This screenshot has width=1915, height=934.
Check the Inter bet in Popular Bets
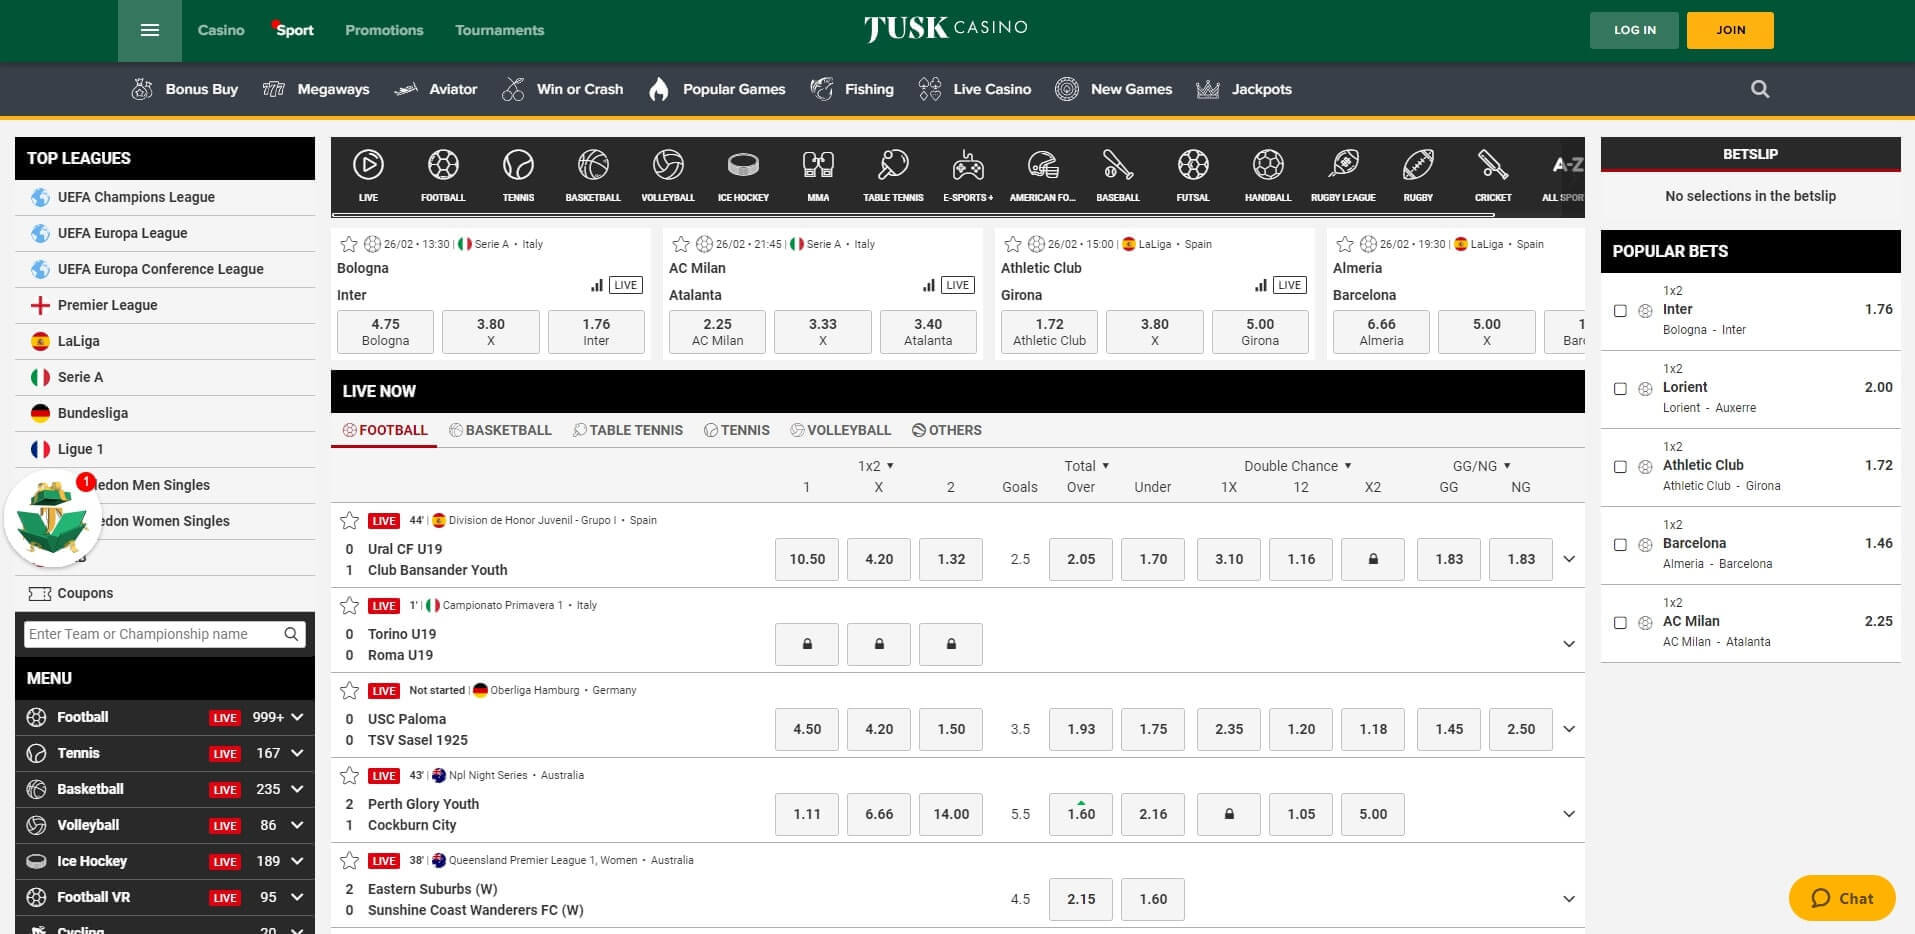(x=1620, y=310)
